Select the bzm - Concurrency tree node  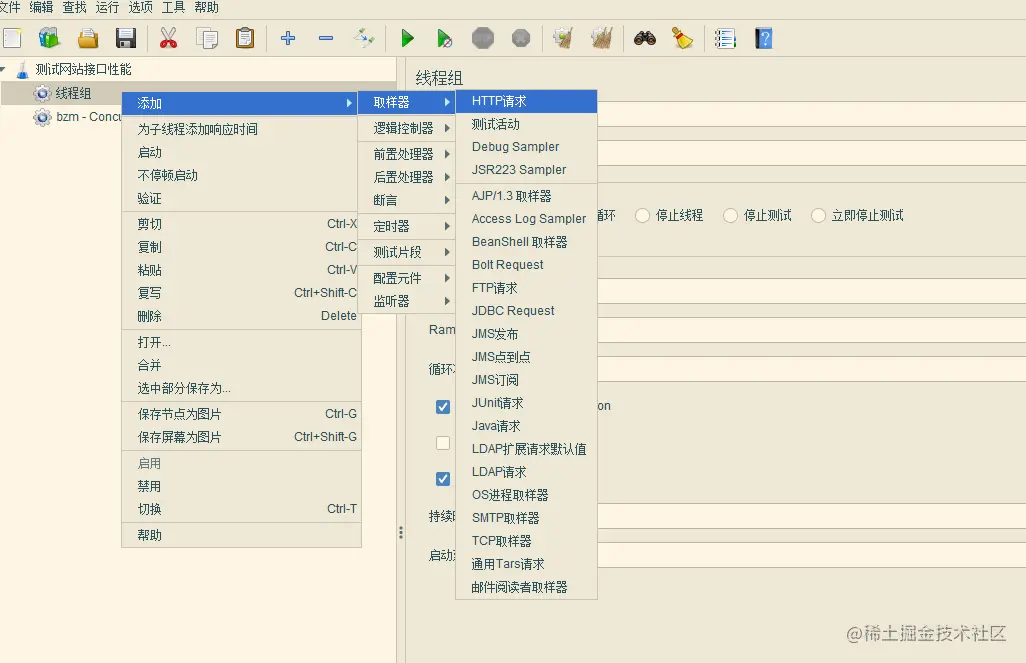pyautogui.click(x=86, y=117)
